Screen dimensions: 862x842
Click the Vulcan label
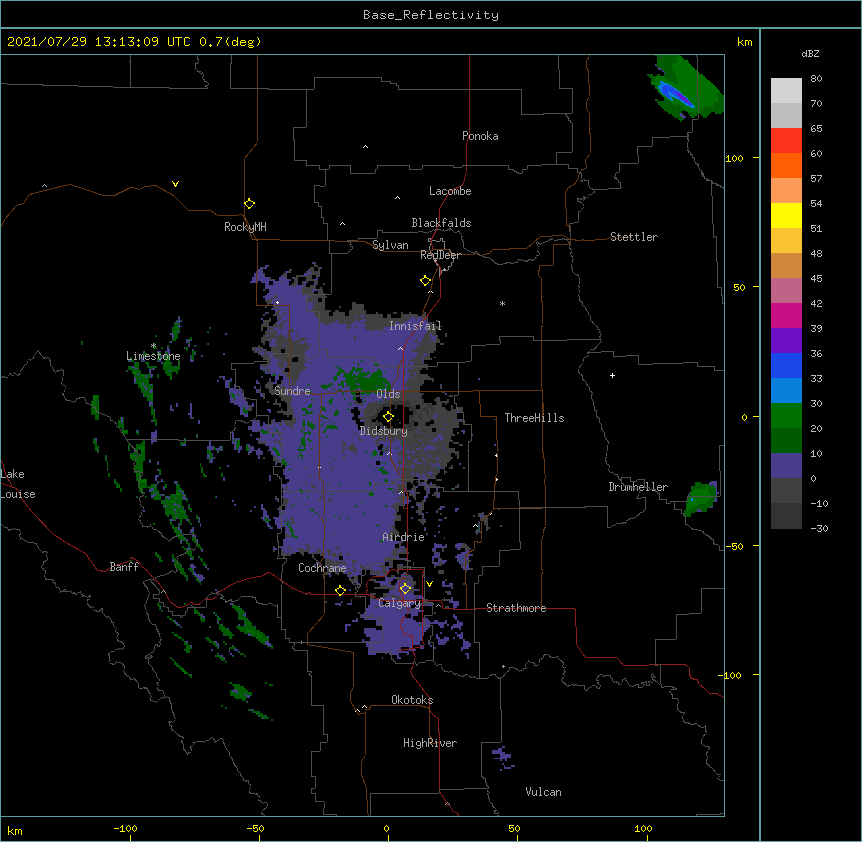coord(543,792)
